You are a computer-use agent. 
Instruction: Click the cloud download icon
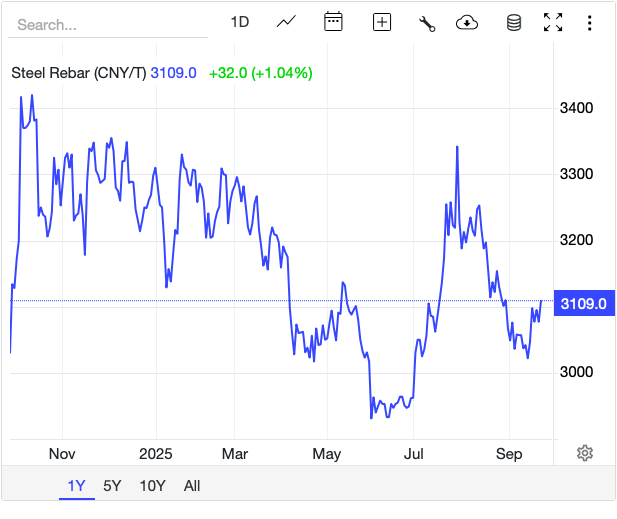467,23
